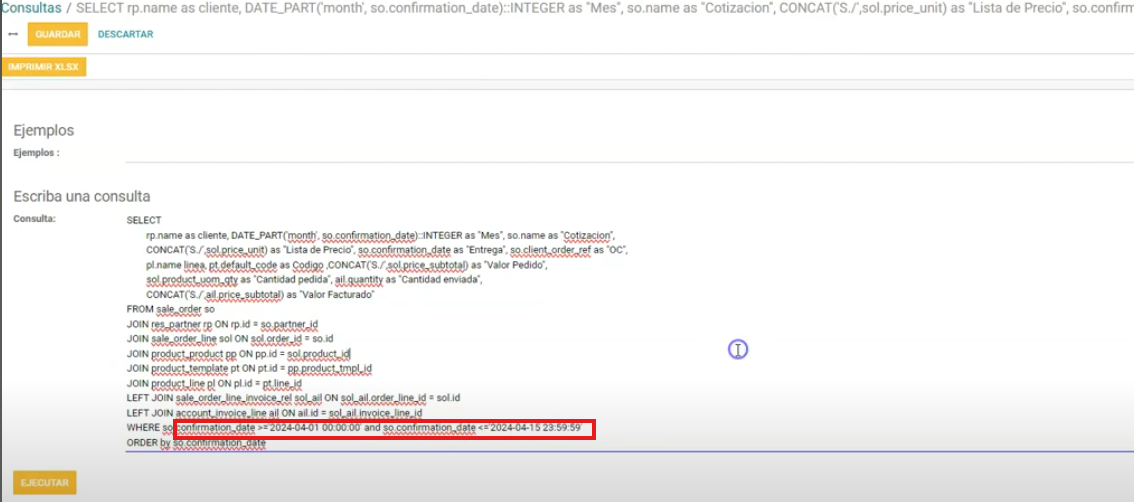Click the small arrow icon beside GUARDAR
The width and height of the screenshot is (1134, 502).
pos(12,34)
